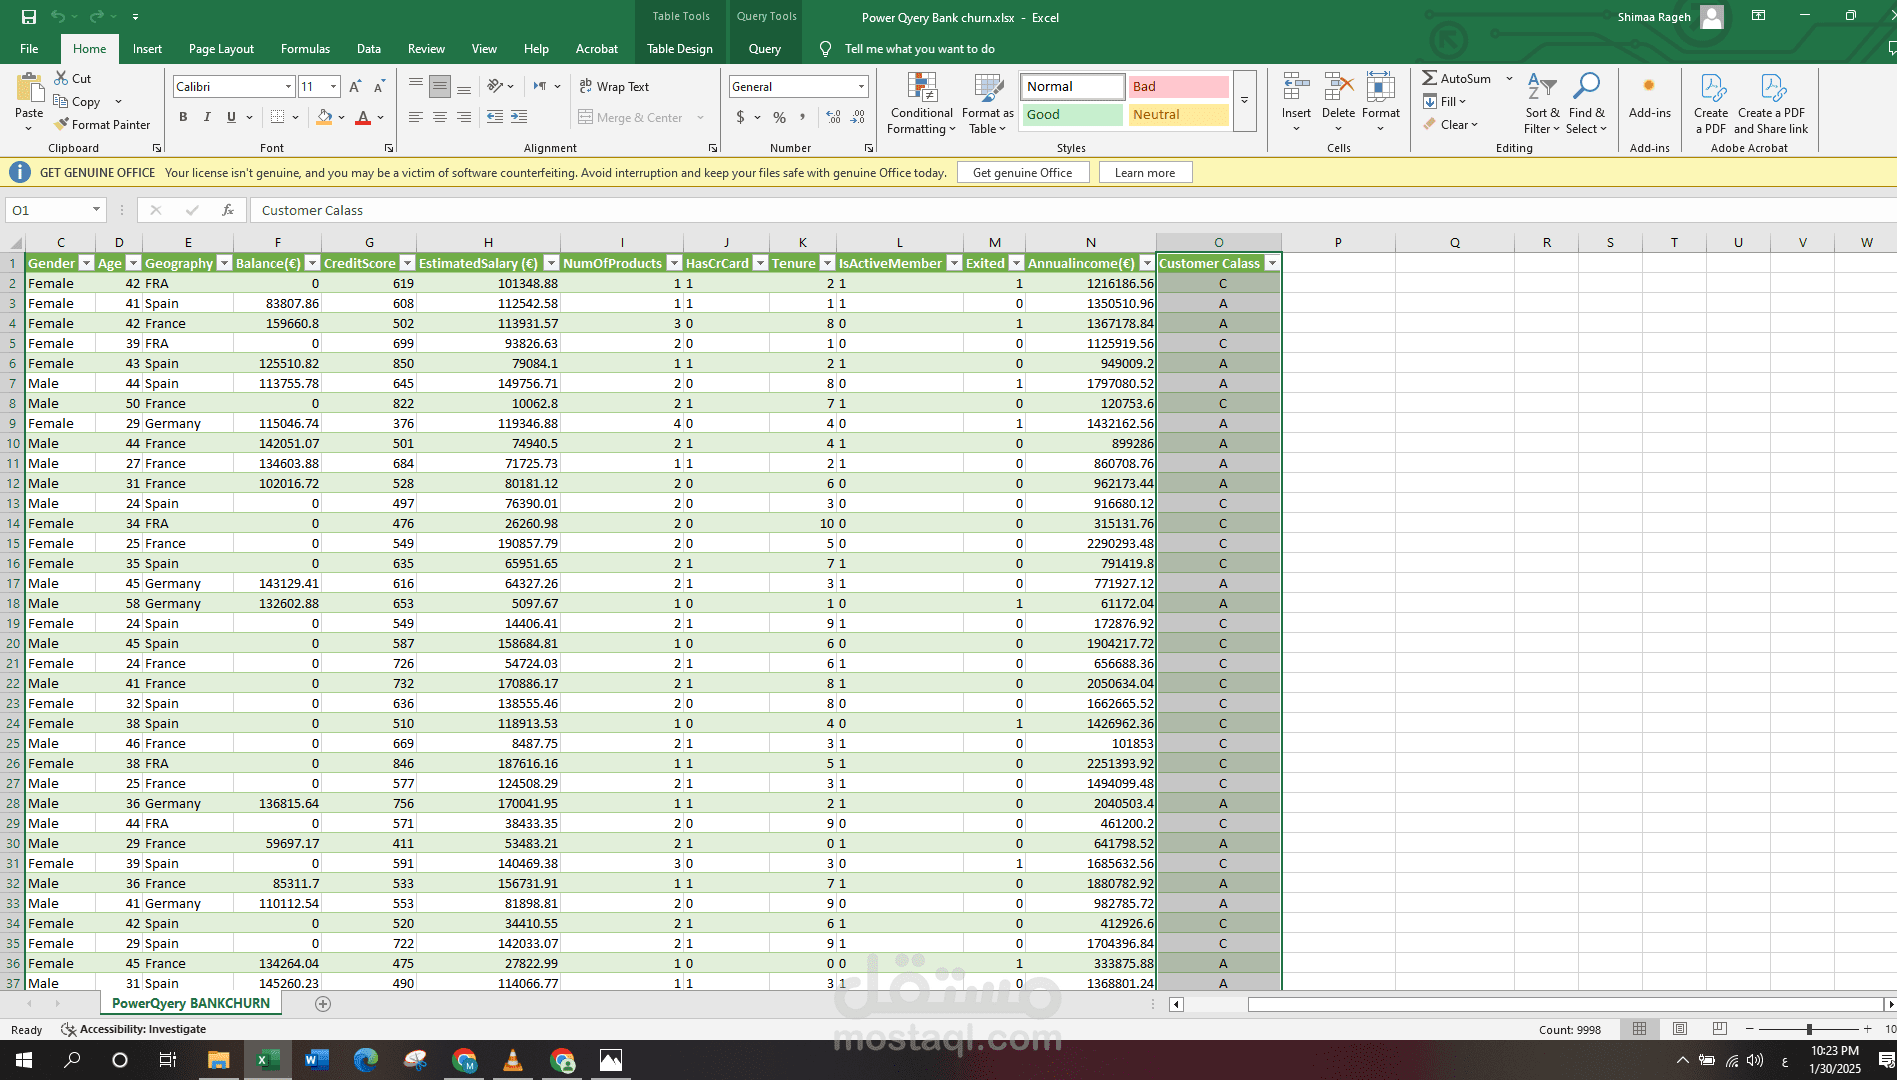This screenshot has width=1897, height=1080.
Task: Add a new sheet with plus button
Action: pyautogui.click(x=322, y=1004)
